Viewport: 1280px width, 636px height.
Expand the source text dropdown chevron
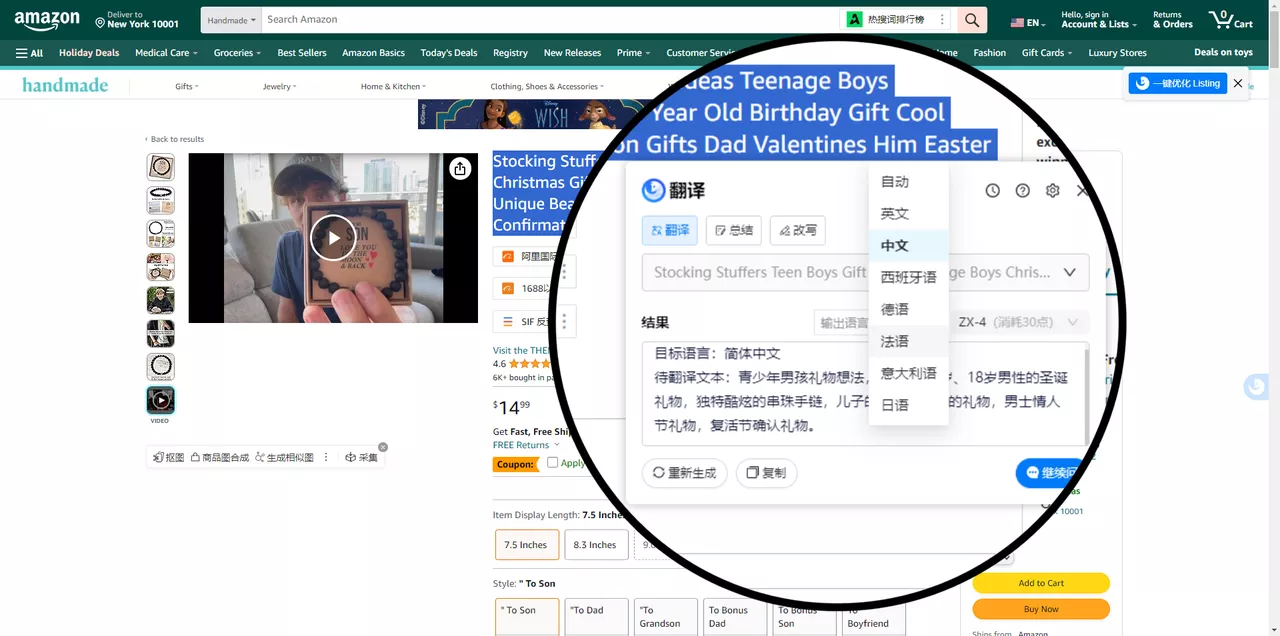click(x=1069, y=272)
